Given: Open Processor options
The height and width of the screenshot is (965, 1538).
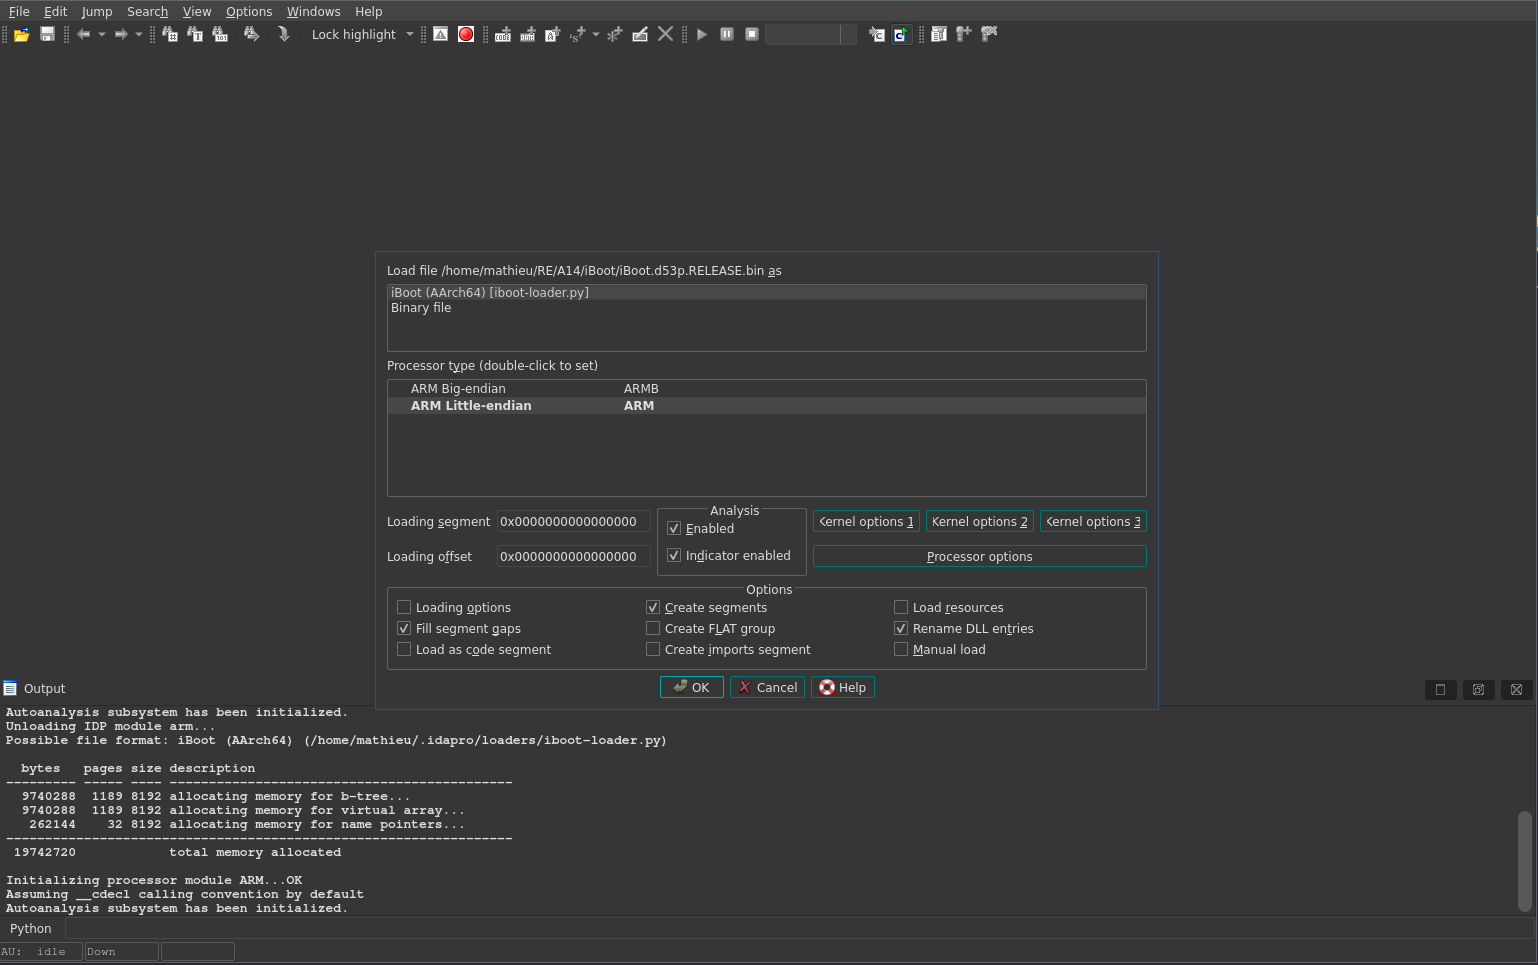Looking at the screenshot, I should tap(979, 556).
